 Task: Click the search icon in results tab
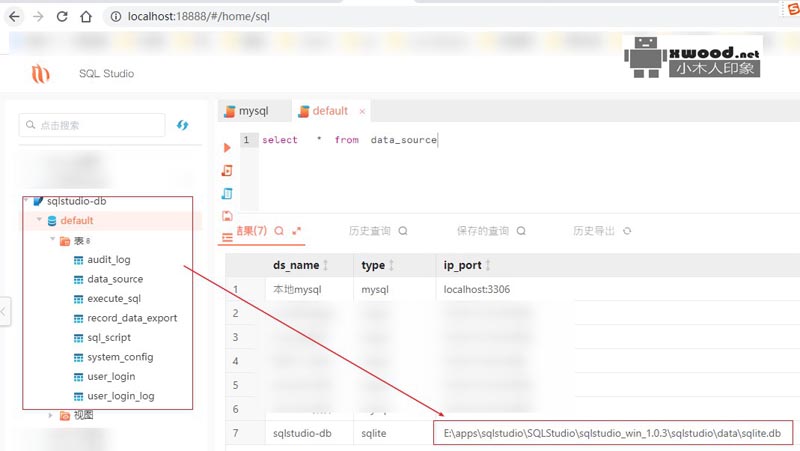(279, 231)
